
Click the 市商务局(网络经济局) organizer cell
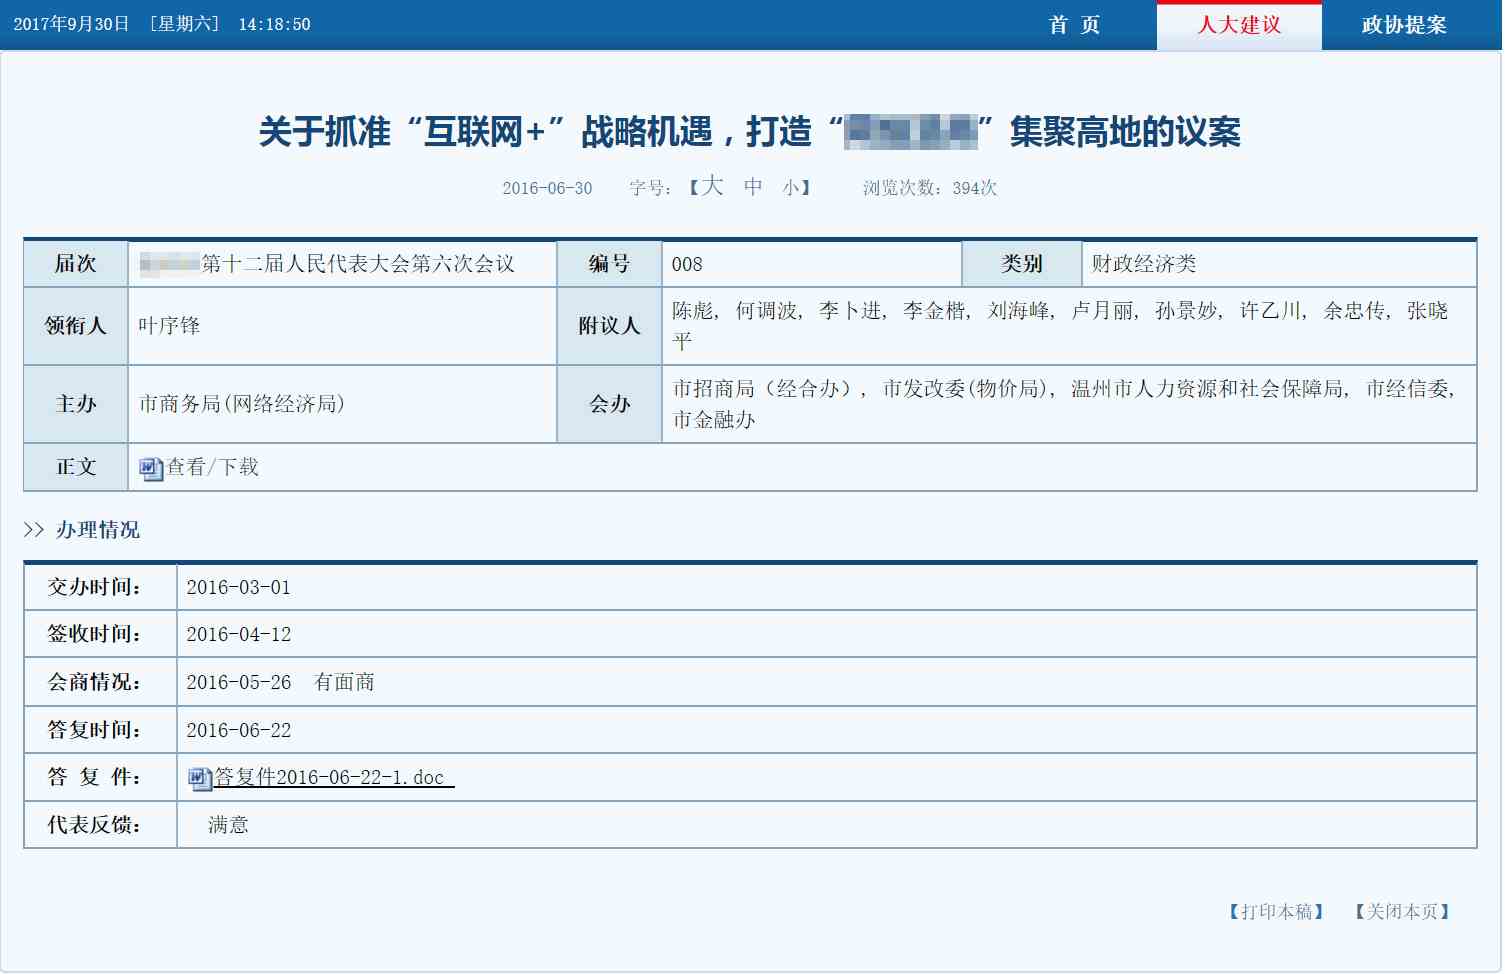click(x=241, y=404)
